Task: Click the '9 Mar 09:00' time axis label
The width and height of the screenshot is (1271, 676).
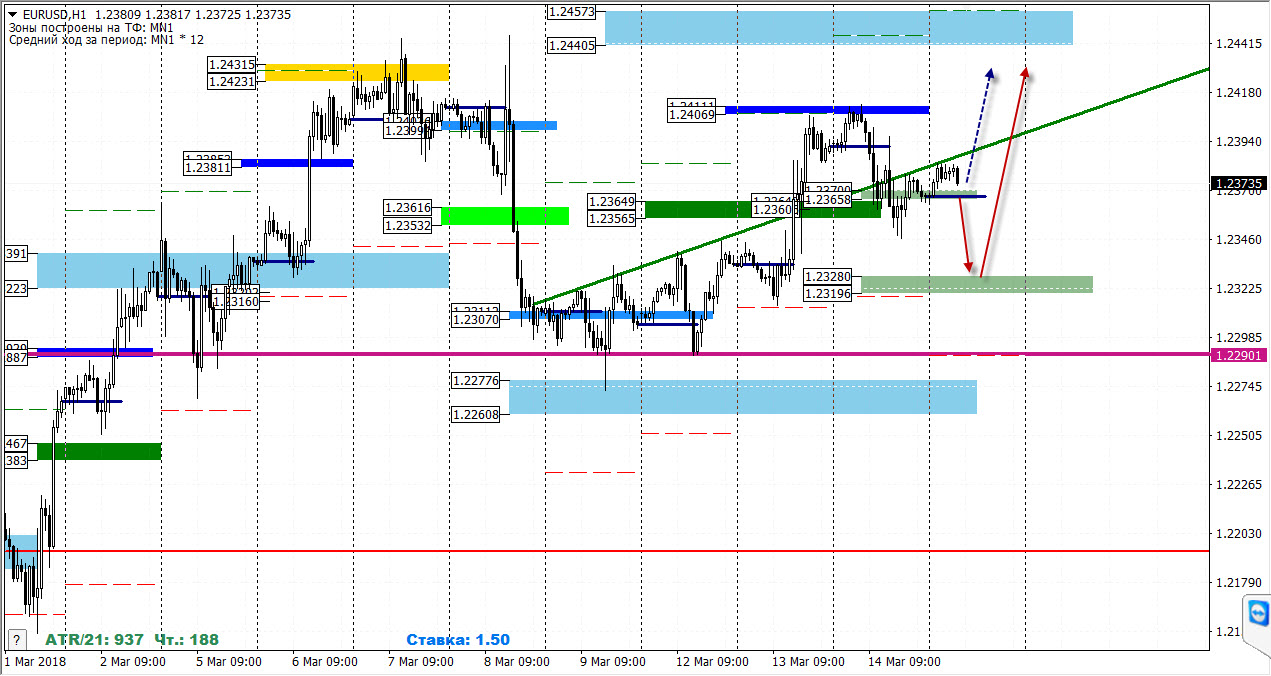Action: tap(611, 662)
